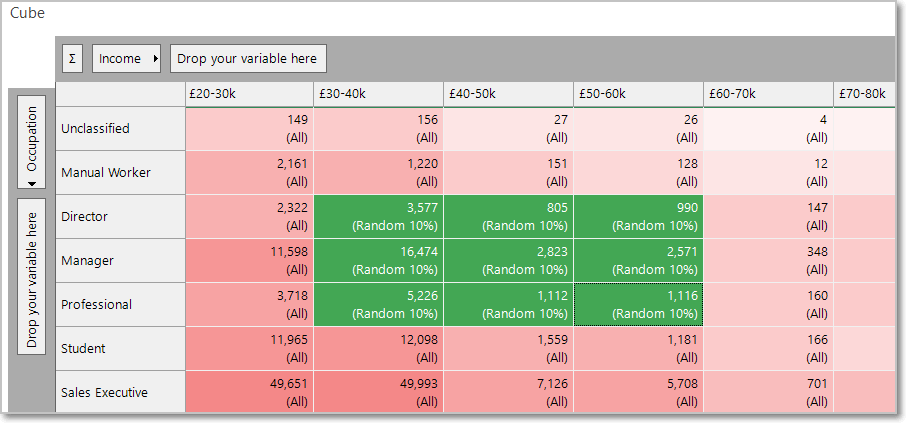
Task: Select the £50-60k column header
Action: (638, 94)
